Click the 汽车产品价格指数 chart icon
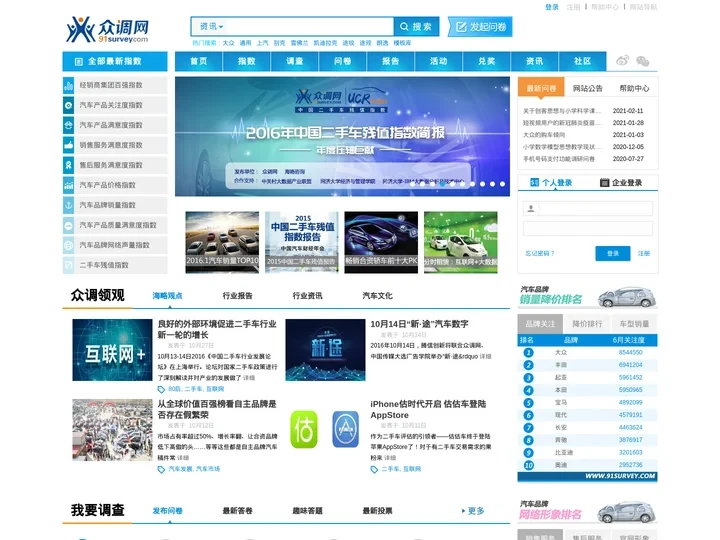The width and height of the screenshot is (720, 540). [x=68, y=185]
